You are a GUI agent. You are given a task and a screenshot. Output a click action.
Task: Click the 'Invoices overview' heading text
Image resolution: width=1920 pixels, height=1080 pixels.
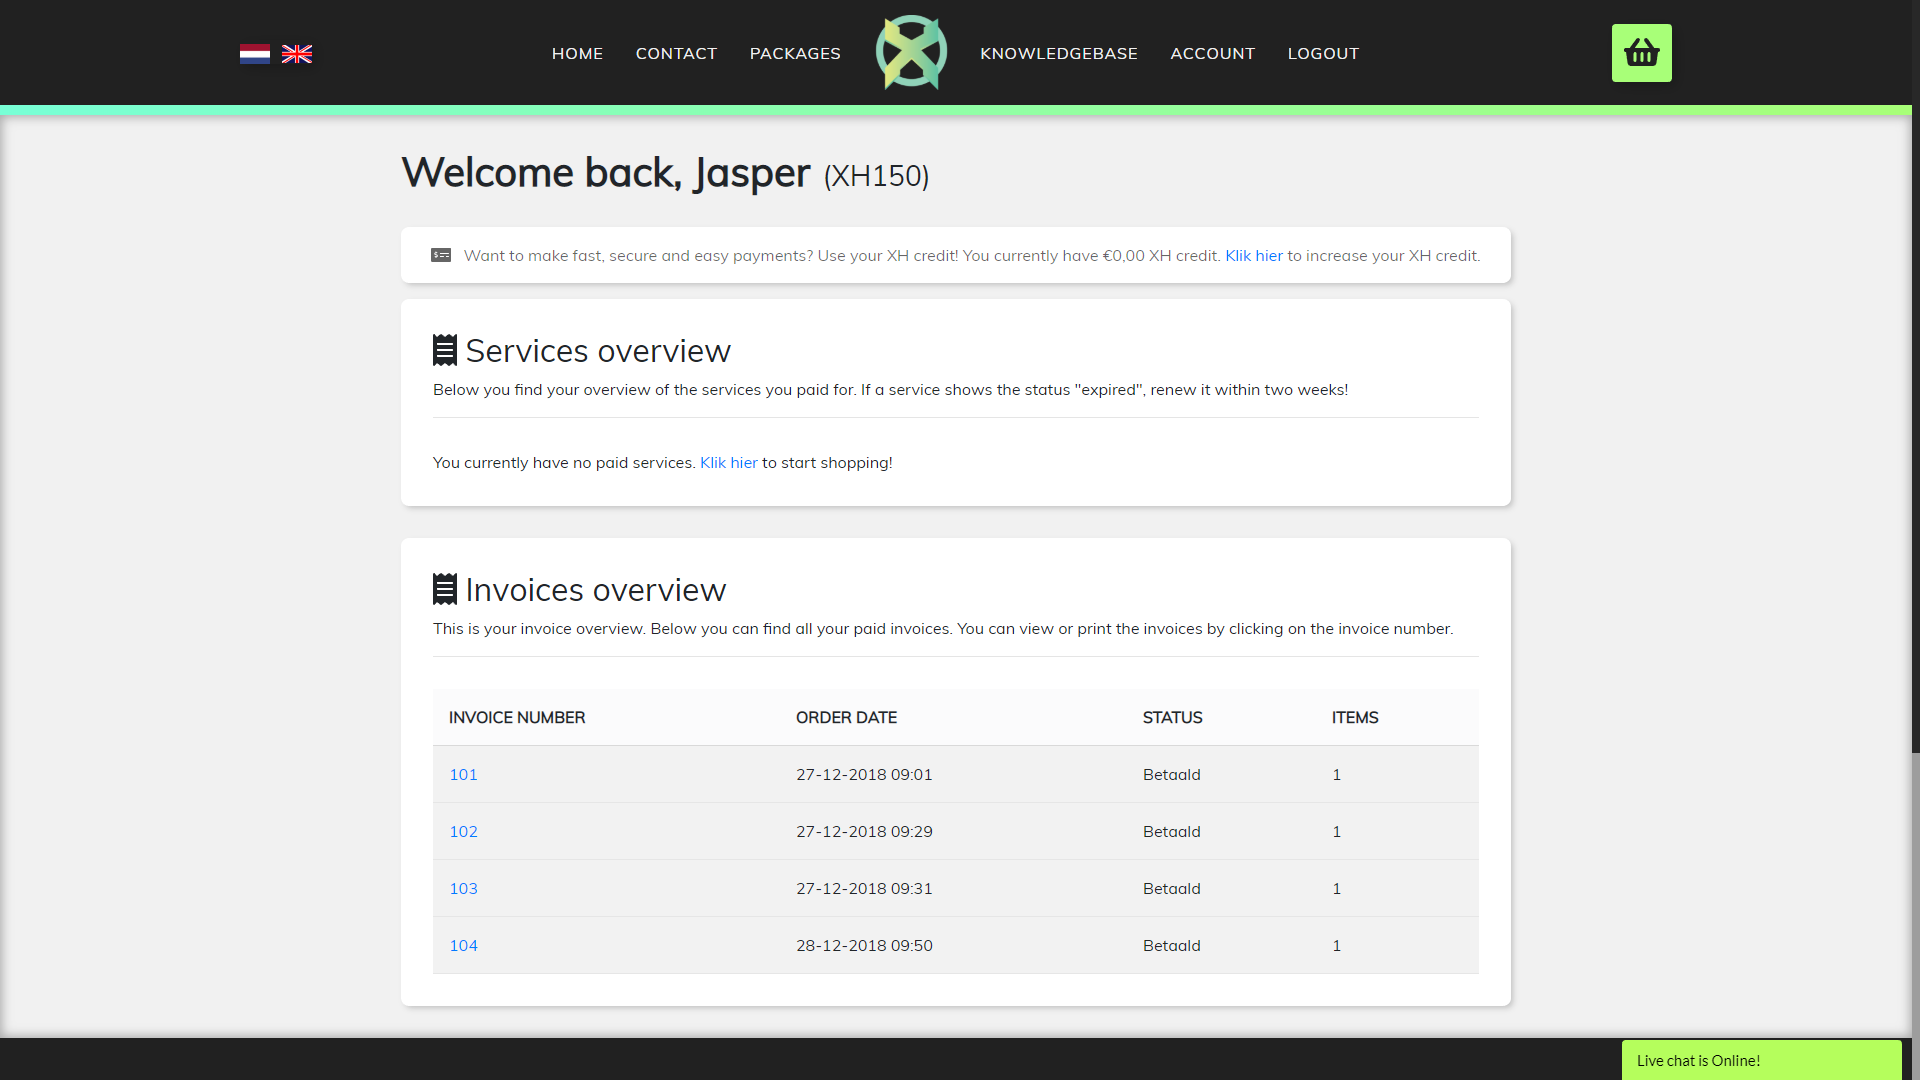pyautogui.click(x=596, y=590)
